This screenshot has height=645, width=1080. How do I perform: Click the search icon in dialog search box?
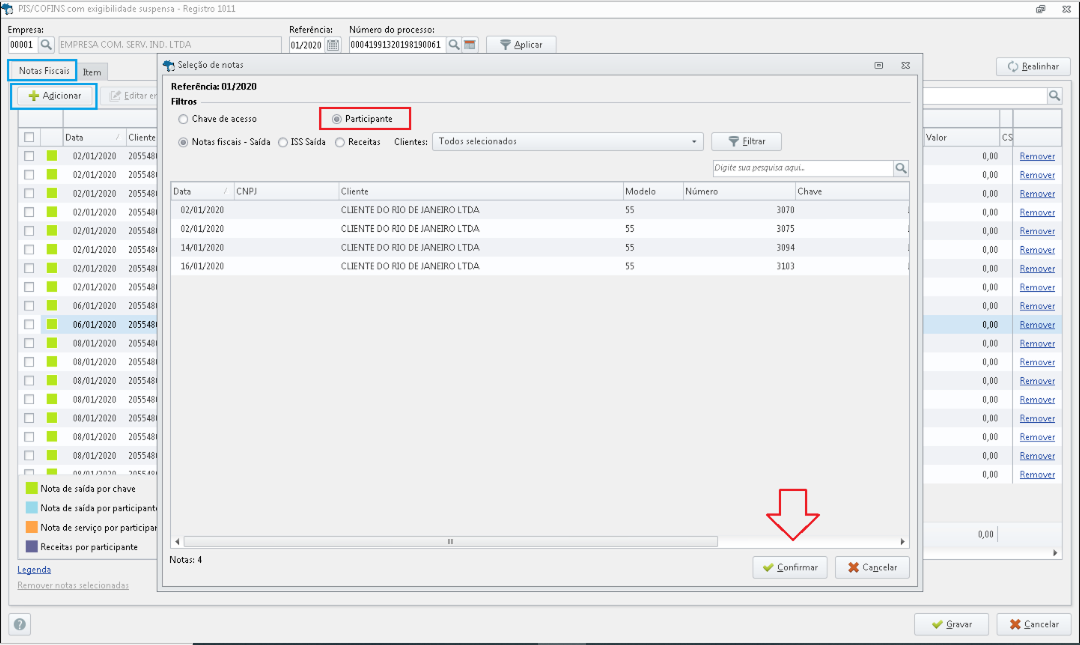click(x=900, y=169)
